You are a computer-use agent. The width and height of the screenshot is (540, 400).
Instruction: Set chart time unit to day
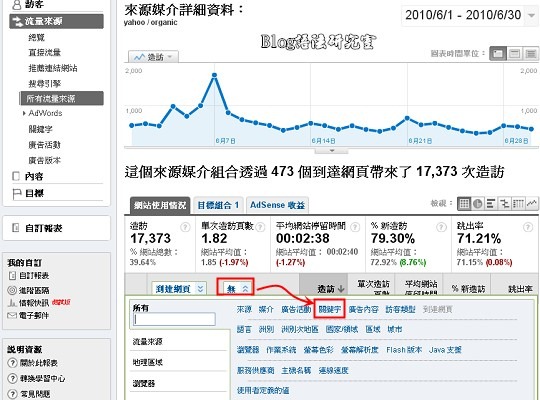point(498,54)
